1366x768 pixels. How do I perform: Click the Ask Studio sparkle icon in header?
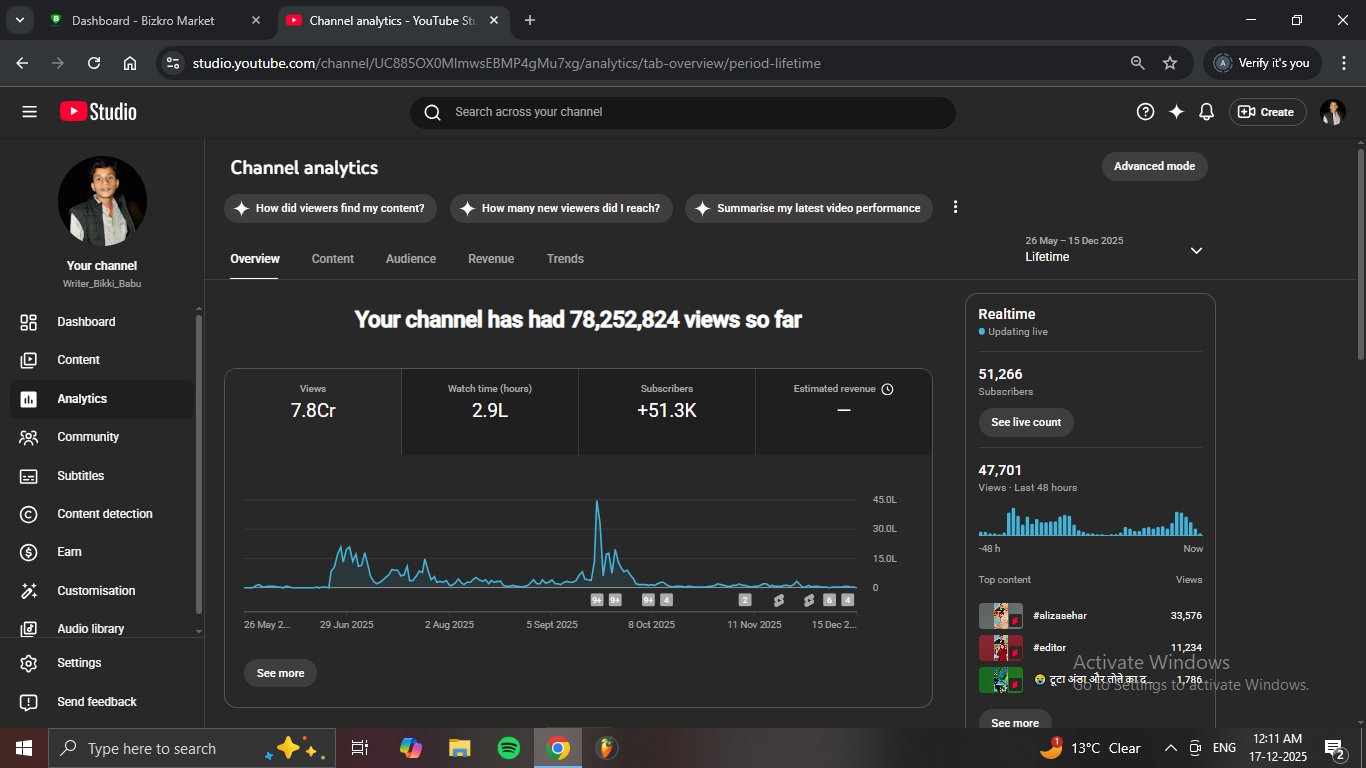[1176, 112]
